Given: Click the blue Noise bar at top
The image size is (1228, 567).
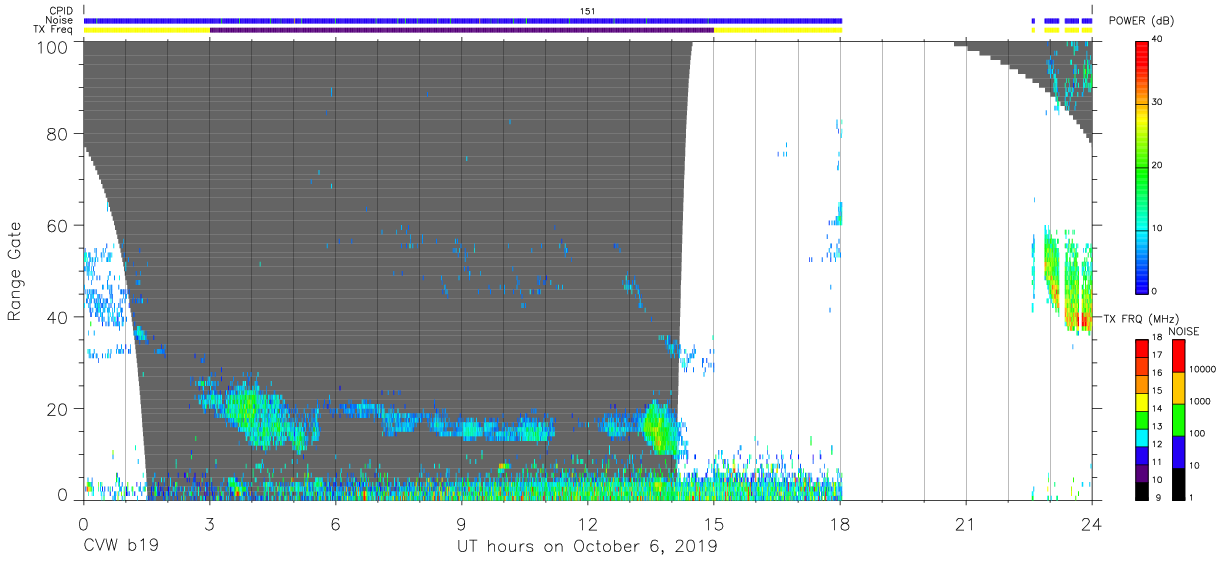Looking at the screenshot, I should 462,21.
